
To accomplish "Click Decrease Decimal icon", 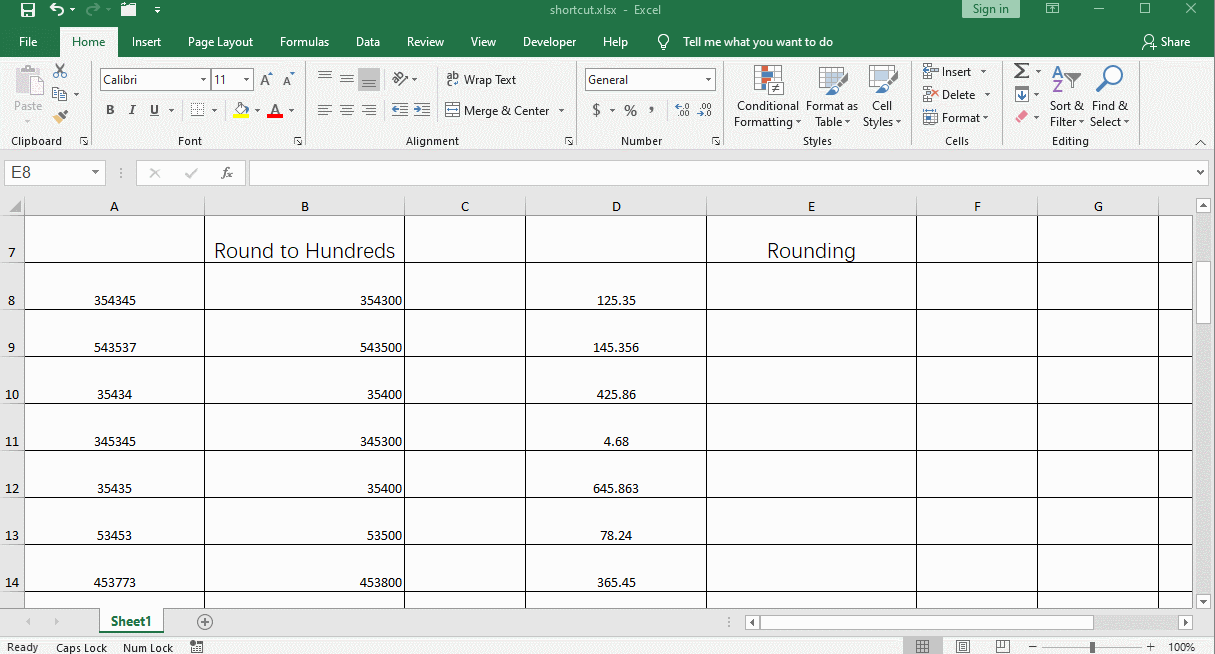I will [x=705, y=110].
